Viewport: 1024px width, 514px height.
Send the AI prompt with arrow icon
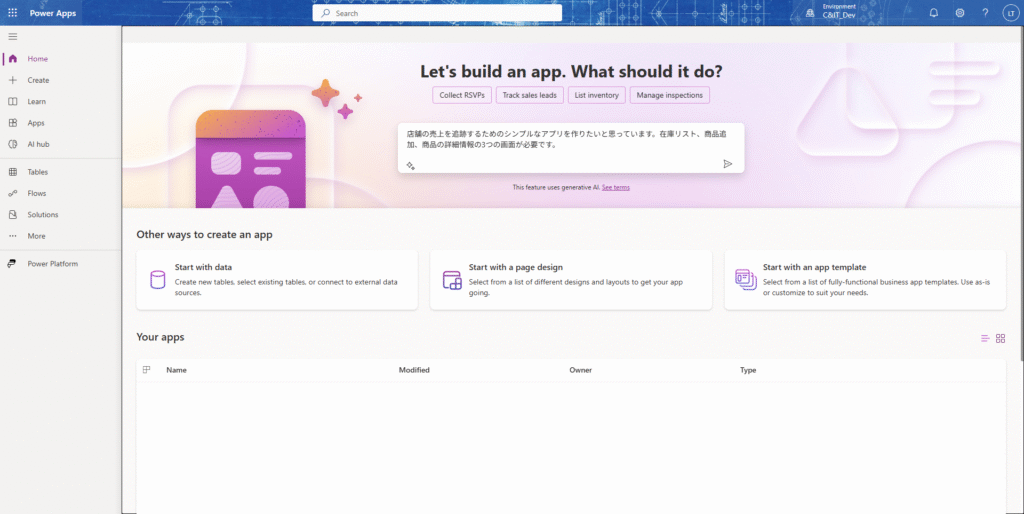[x=727, y=164]
